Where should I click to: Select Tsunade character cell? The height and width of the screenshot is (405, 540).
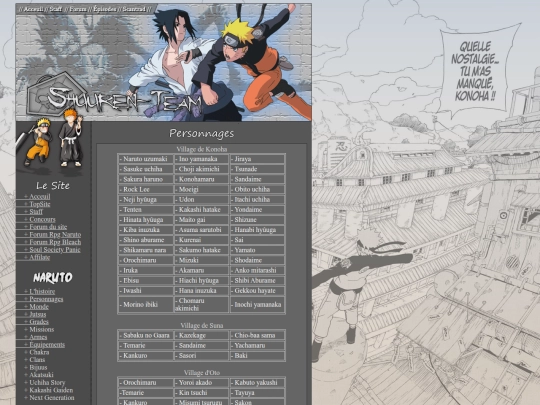[x=258, y=169]
